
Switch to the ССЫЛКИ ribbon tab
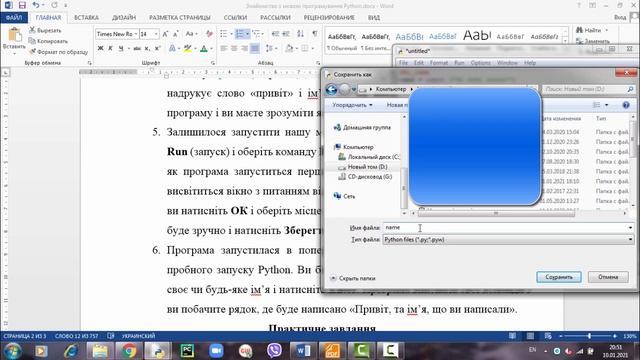[235, 18]
